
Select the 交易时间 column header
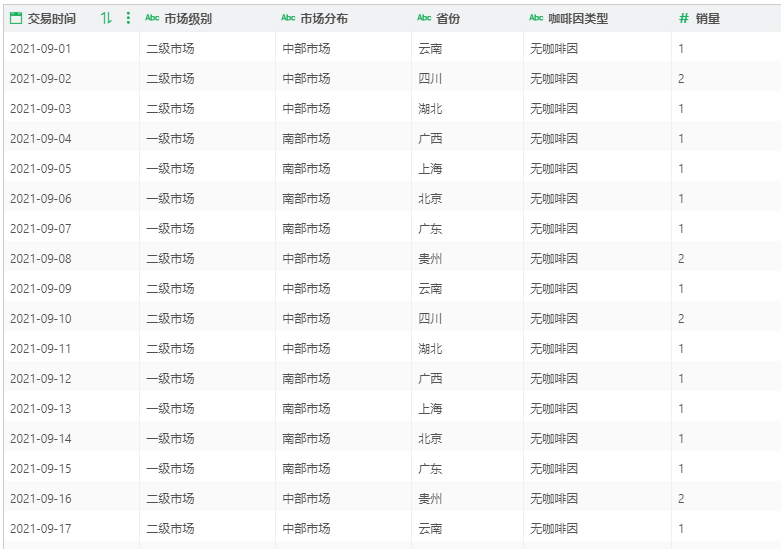pyautogui.click(x=51, y=18)
